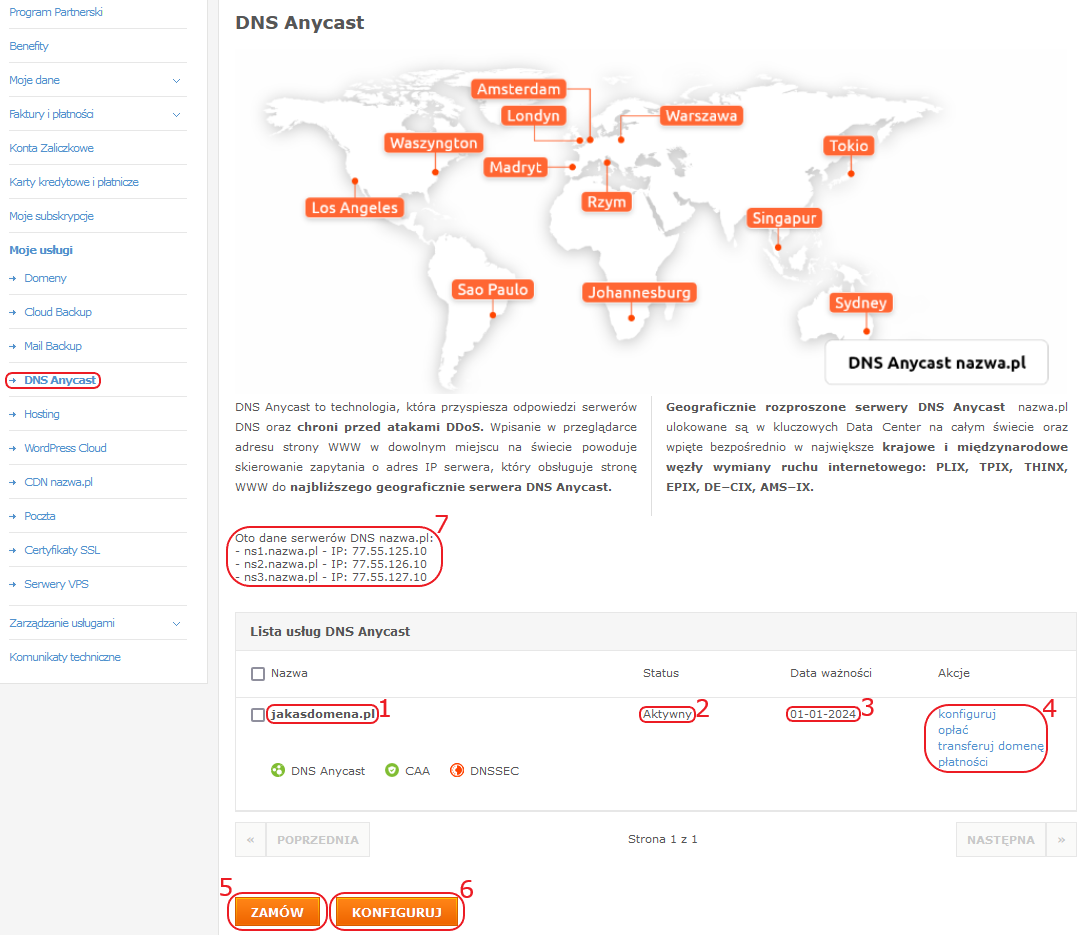Click the opłać action link
1082x935 pixels.
(x=953, y=730)
